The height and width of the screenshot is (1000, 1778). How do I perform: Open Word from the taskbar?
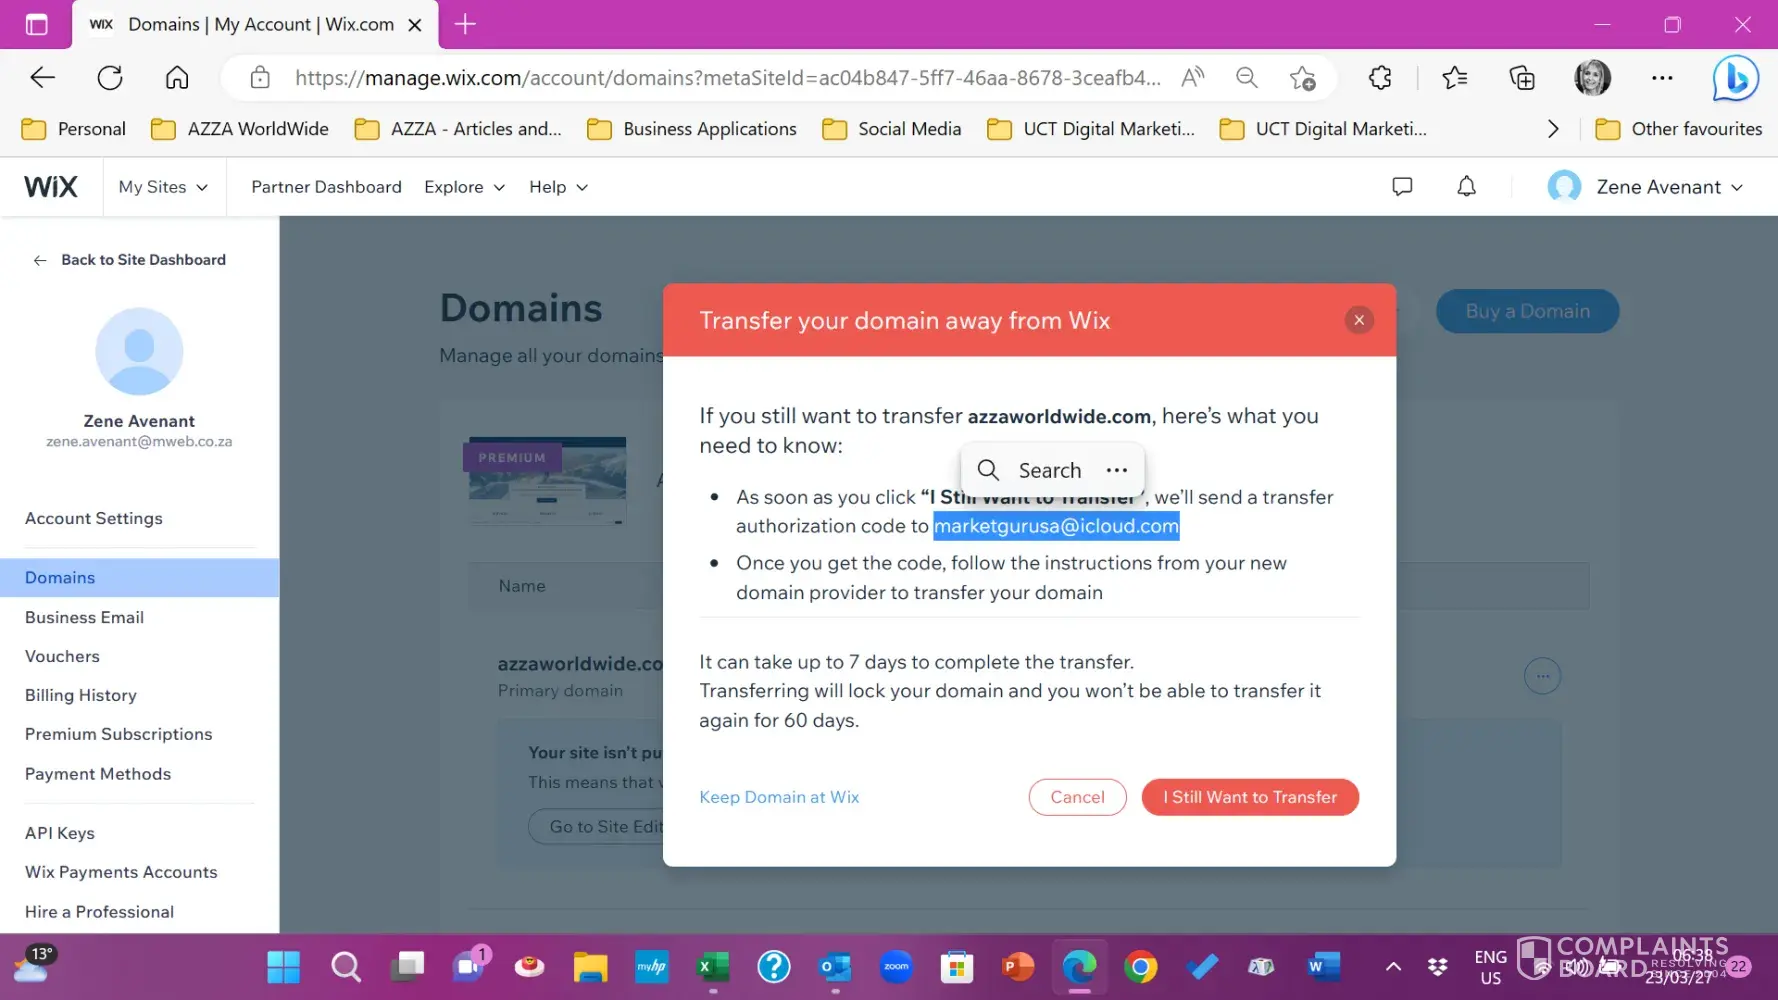click(x=1322, y=967)
